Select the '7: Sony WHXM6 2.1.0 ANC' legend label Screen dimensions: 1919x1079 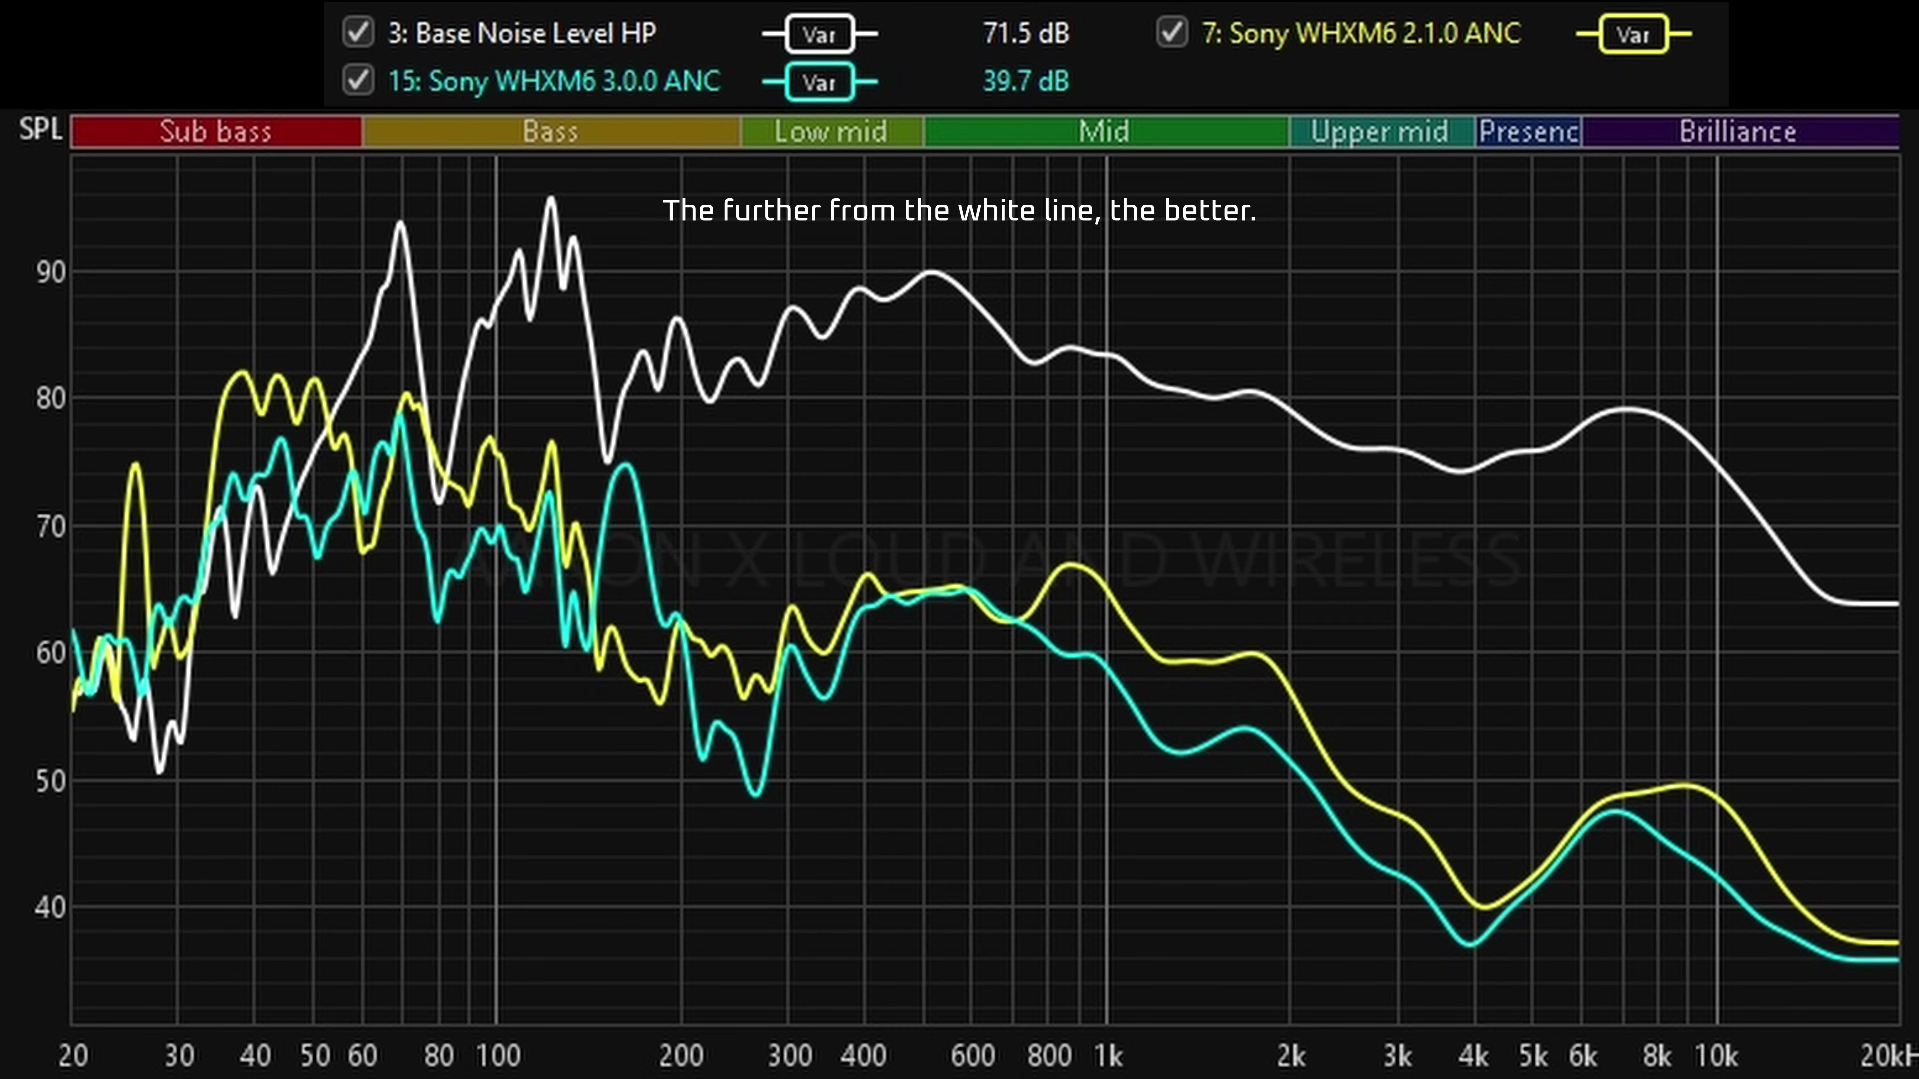pos(1361,33)
